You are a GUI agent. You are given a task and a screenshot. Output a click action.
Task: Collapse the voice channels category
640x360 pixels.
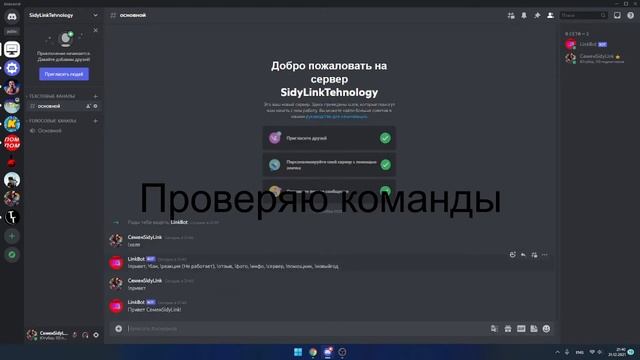click(52, 121)
